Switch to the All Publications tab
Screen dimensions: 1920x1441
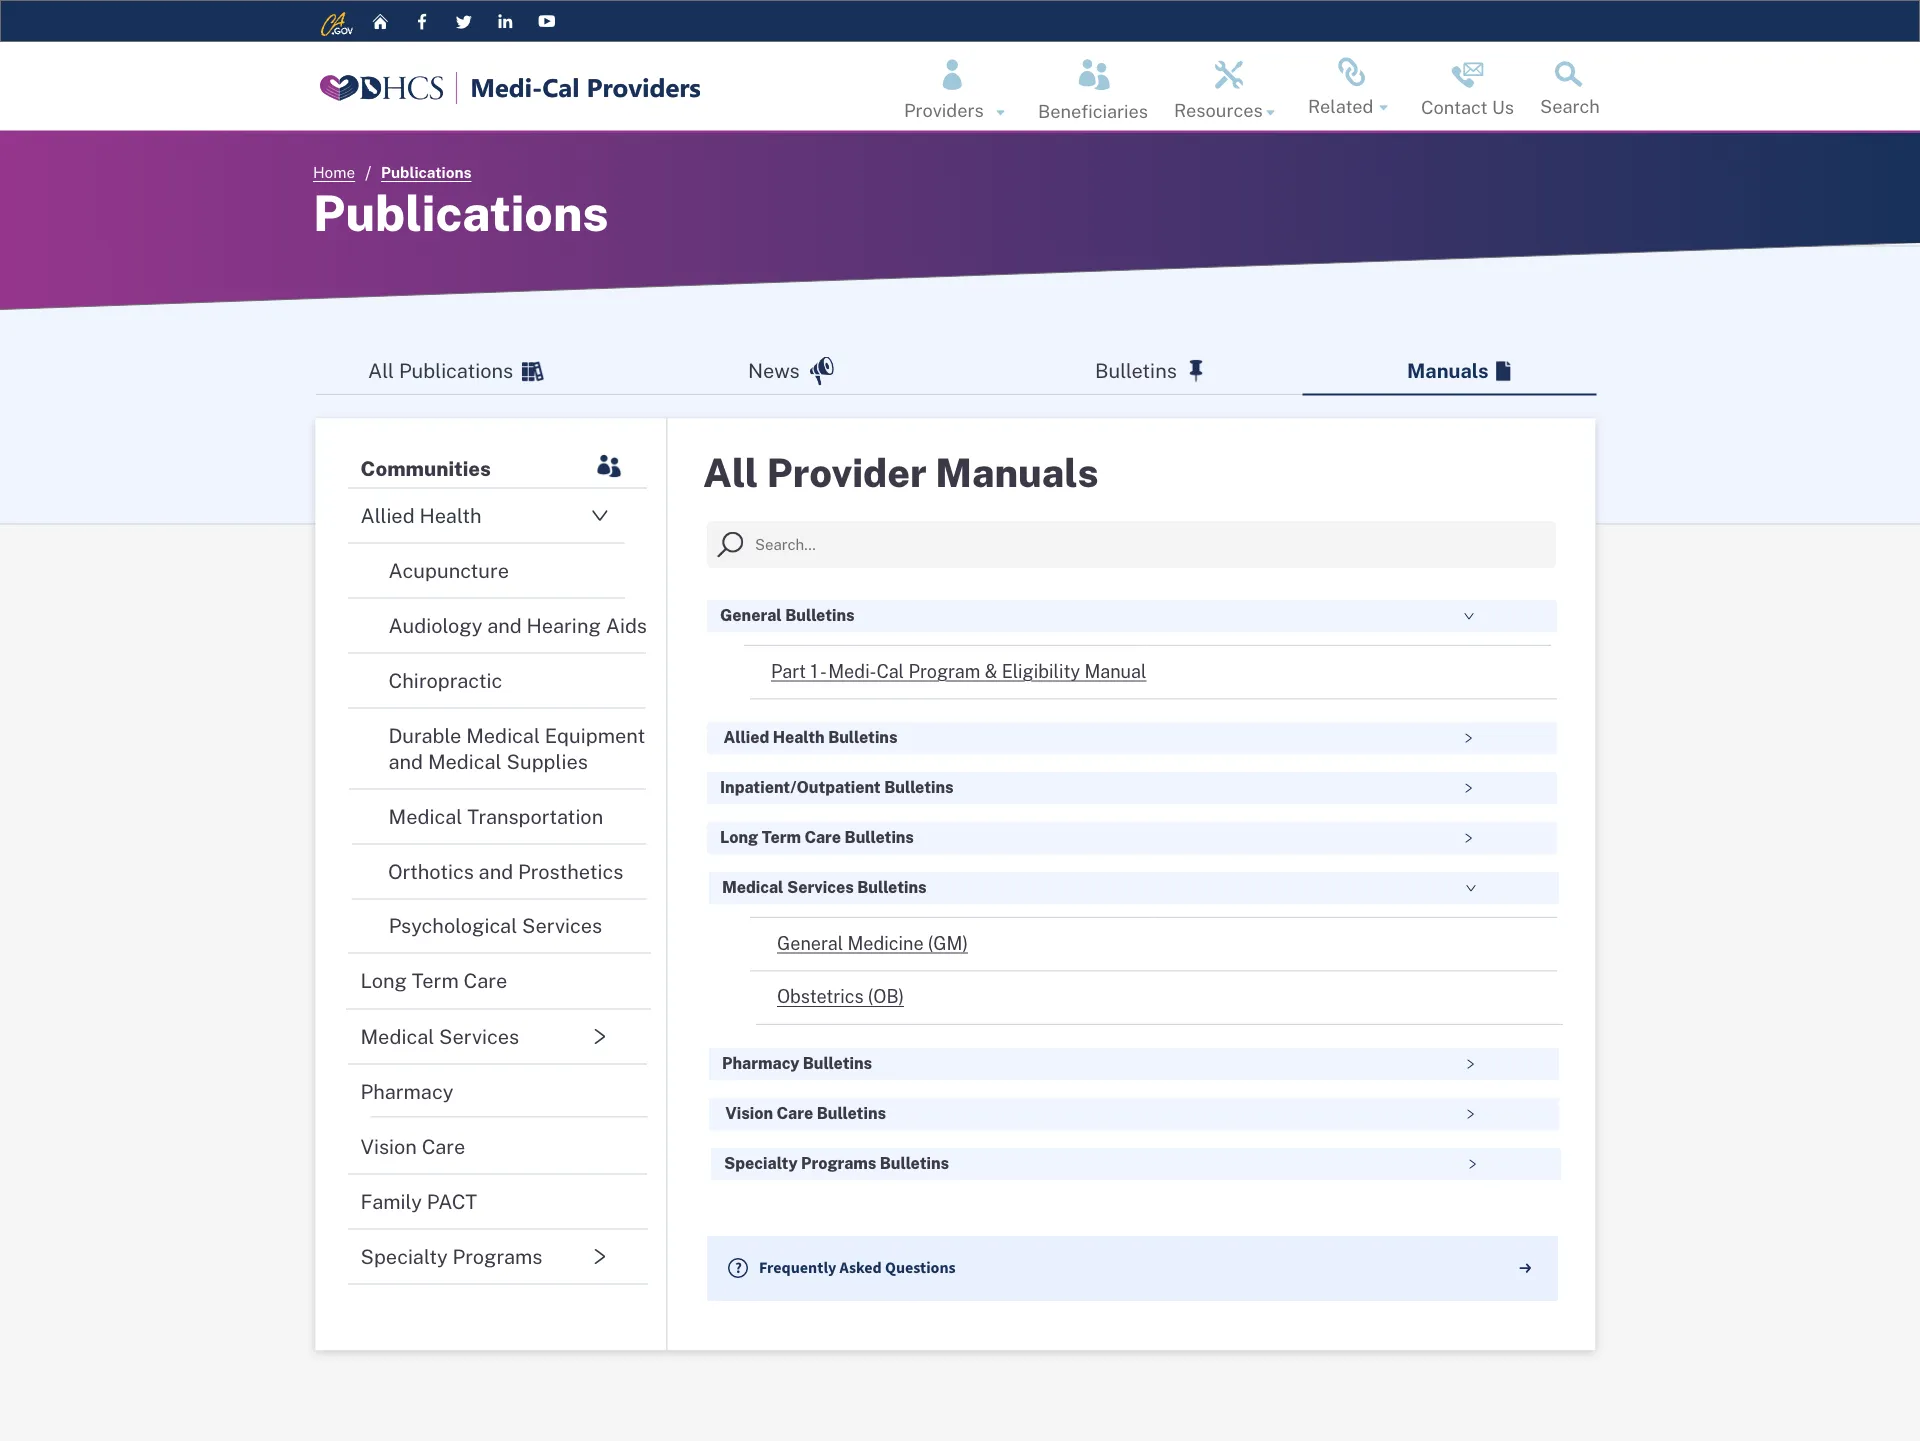[455, 370]
